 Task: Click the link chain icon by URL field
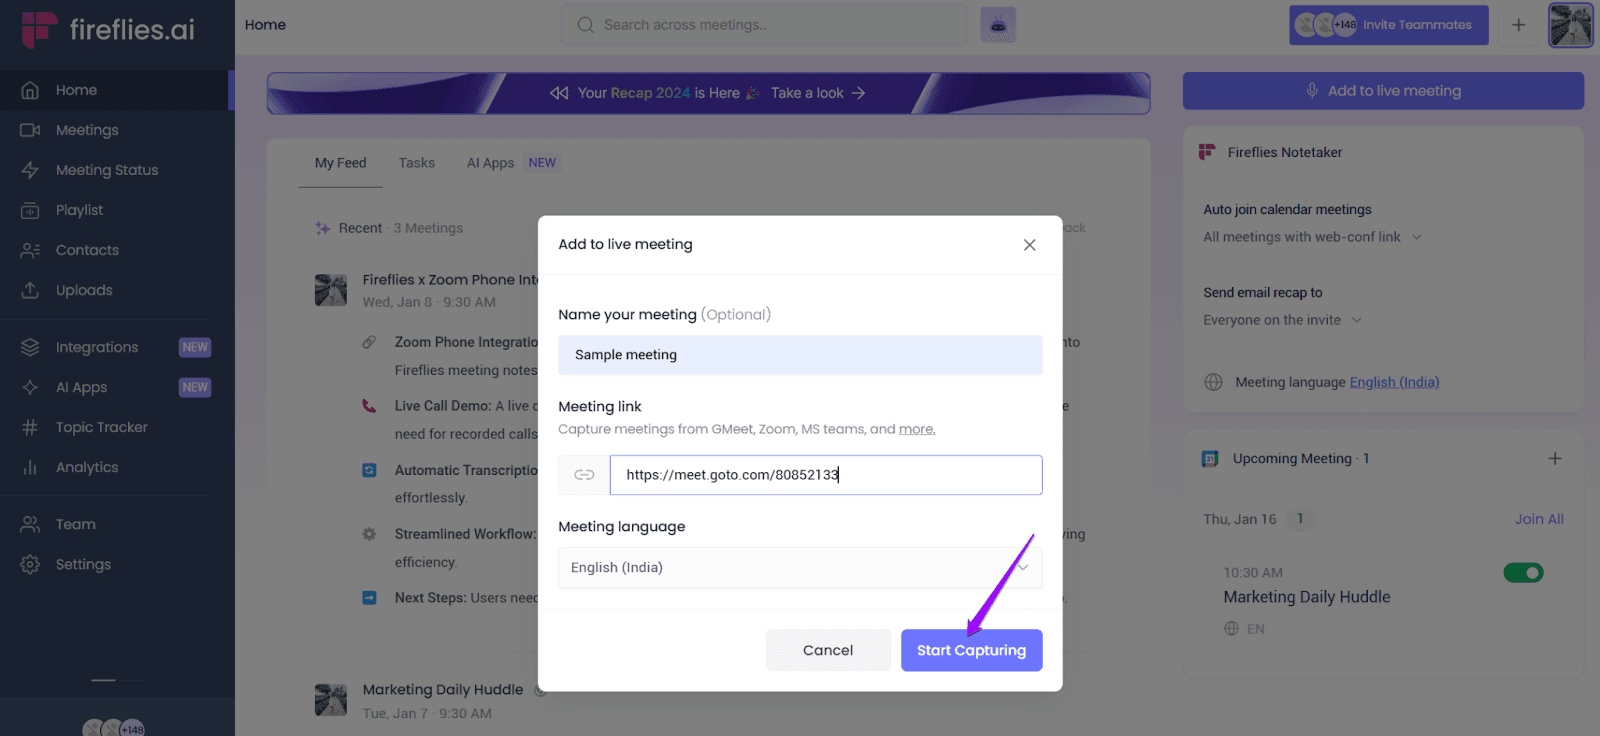tap(584, 475)
